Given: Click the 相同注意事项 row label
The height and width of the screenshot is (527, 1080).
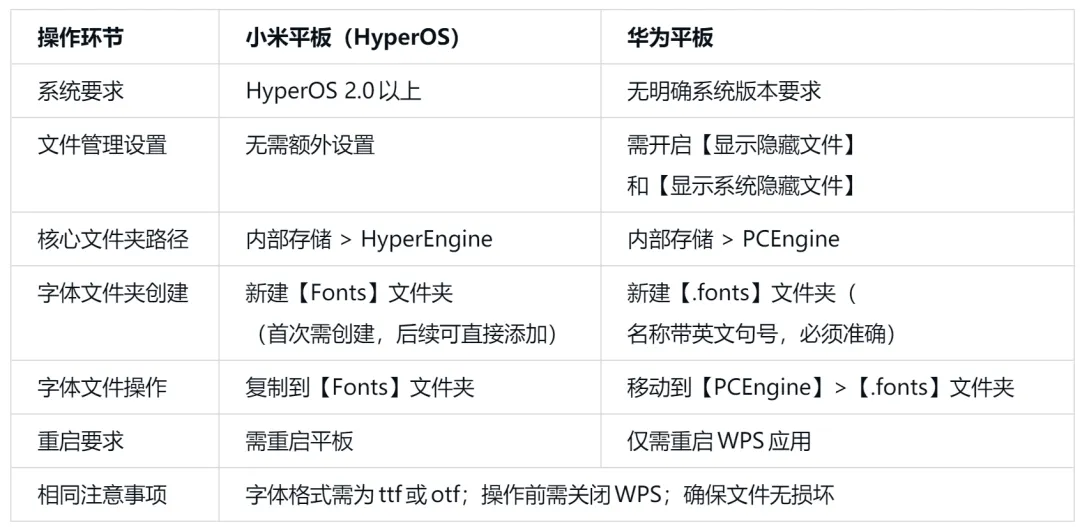Looking at the screenshot, I should 102,495.
